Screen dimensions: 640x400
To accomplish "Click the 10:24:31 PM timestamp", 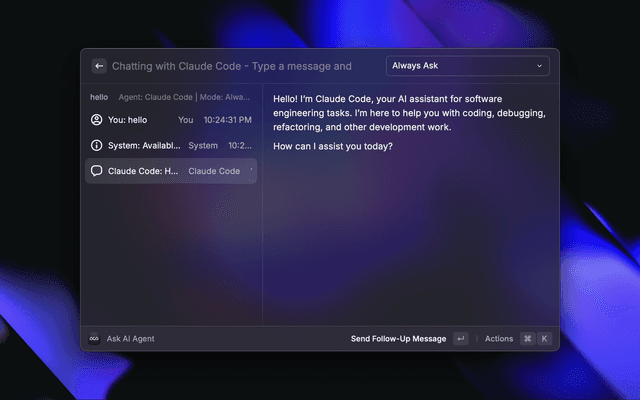I will pos(228,120).
